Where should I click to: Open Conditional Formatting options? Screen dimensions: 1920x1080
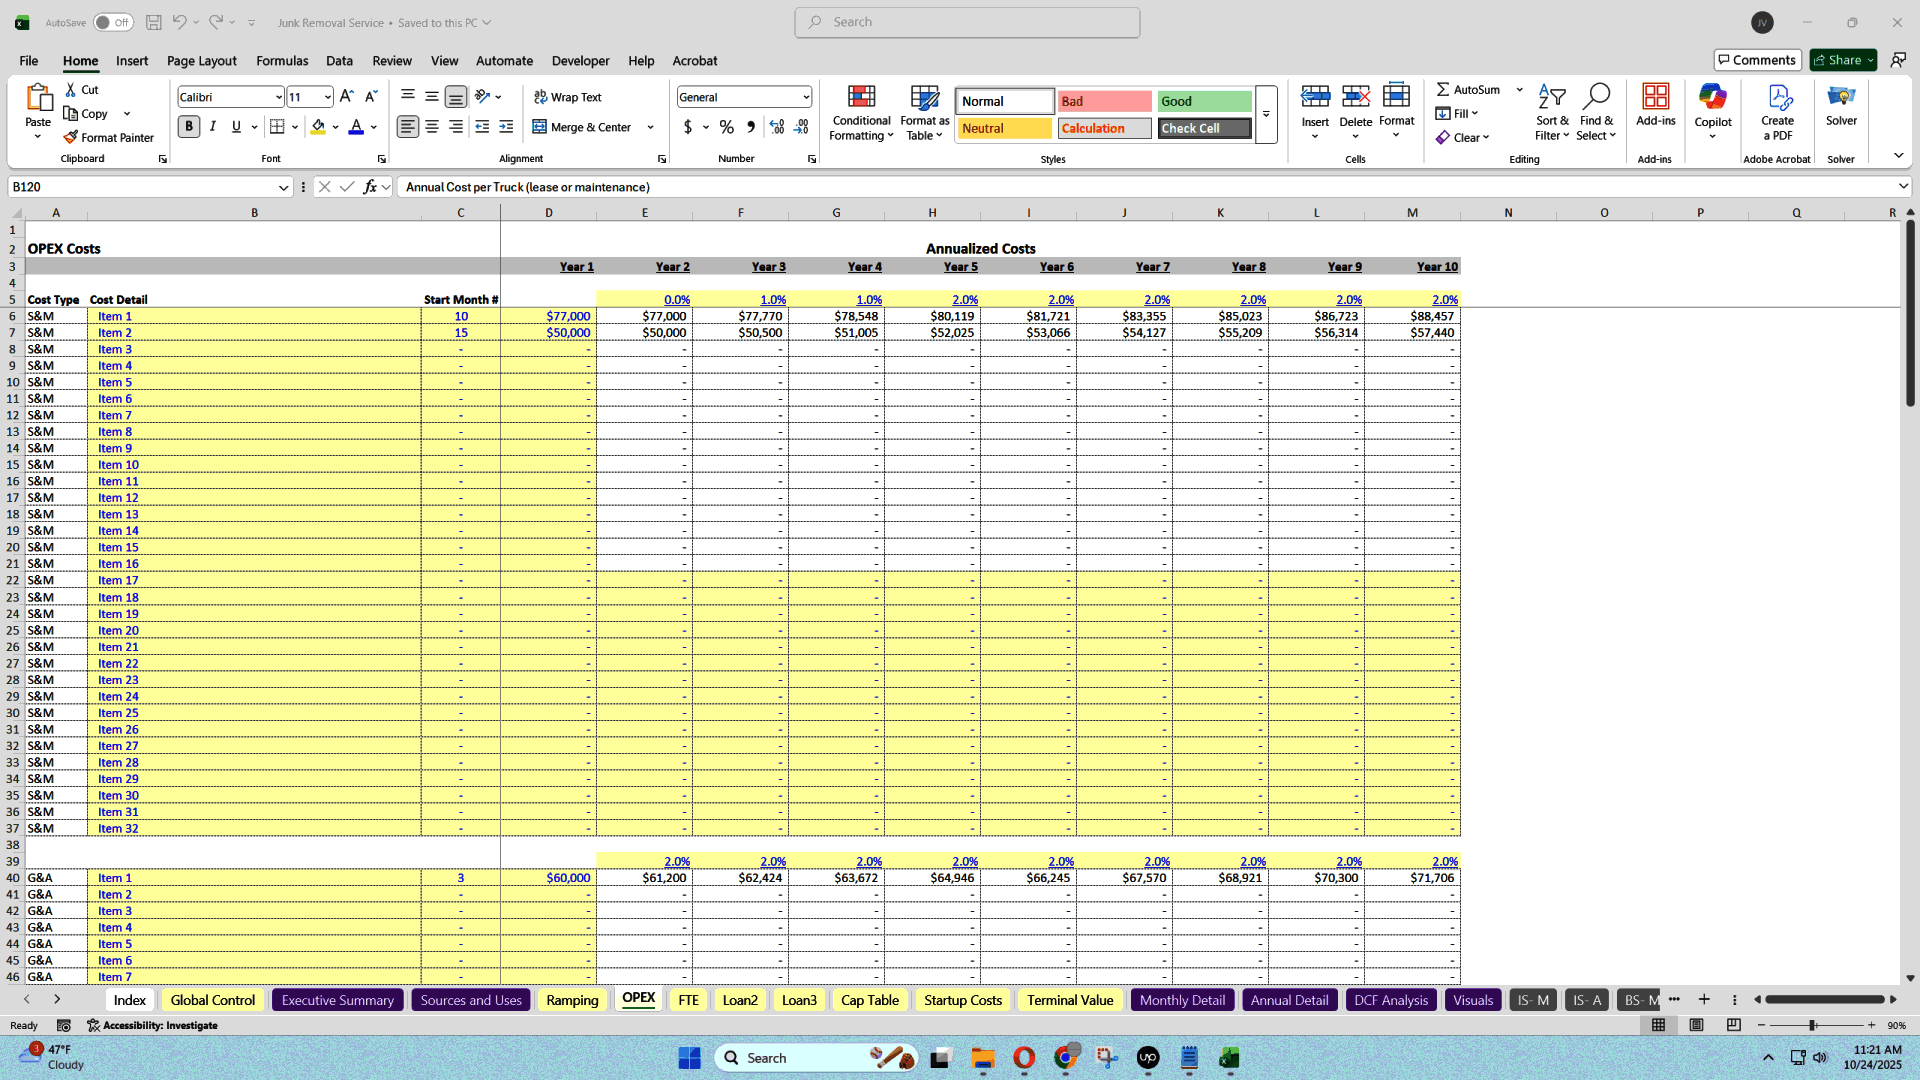tap(861, 112)
